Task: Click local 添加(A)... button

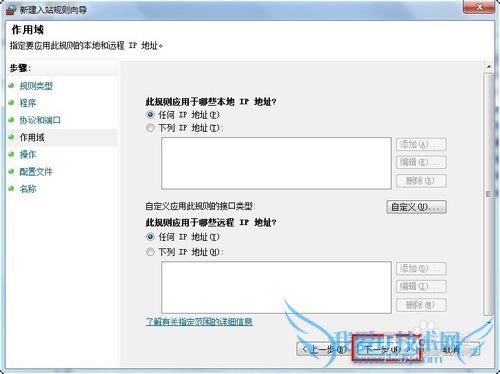Action: coord(421,145)
